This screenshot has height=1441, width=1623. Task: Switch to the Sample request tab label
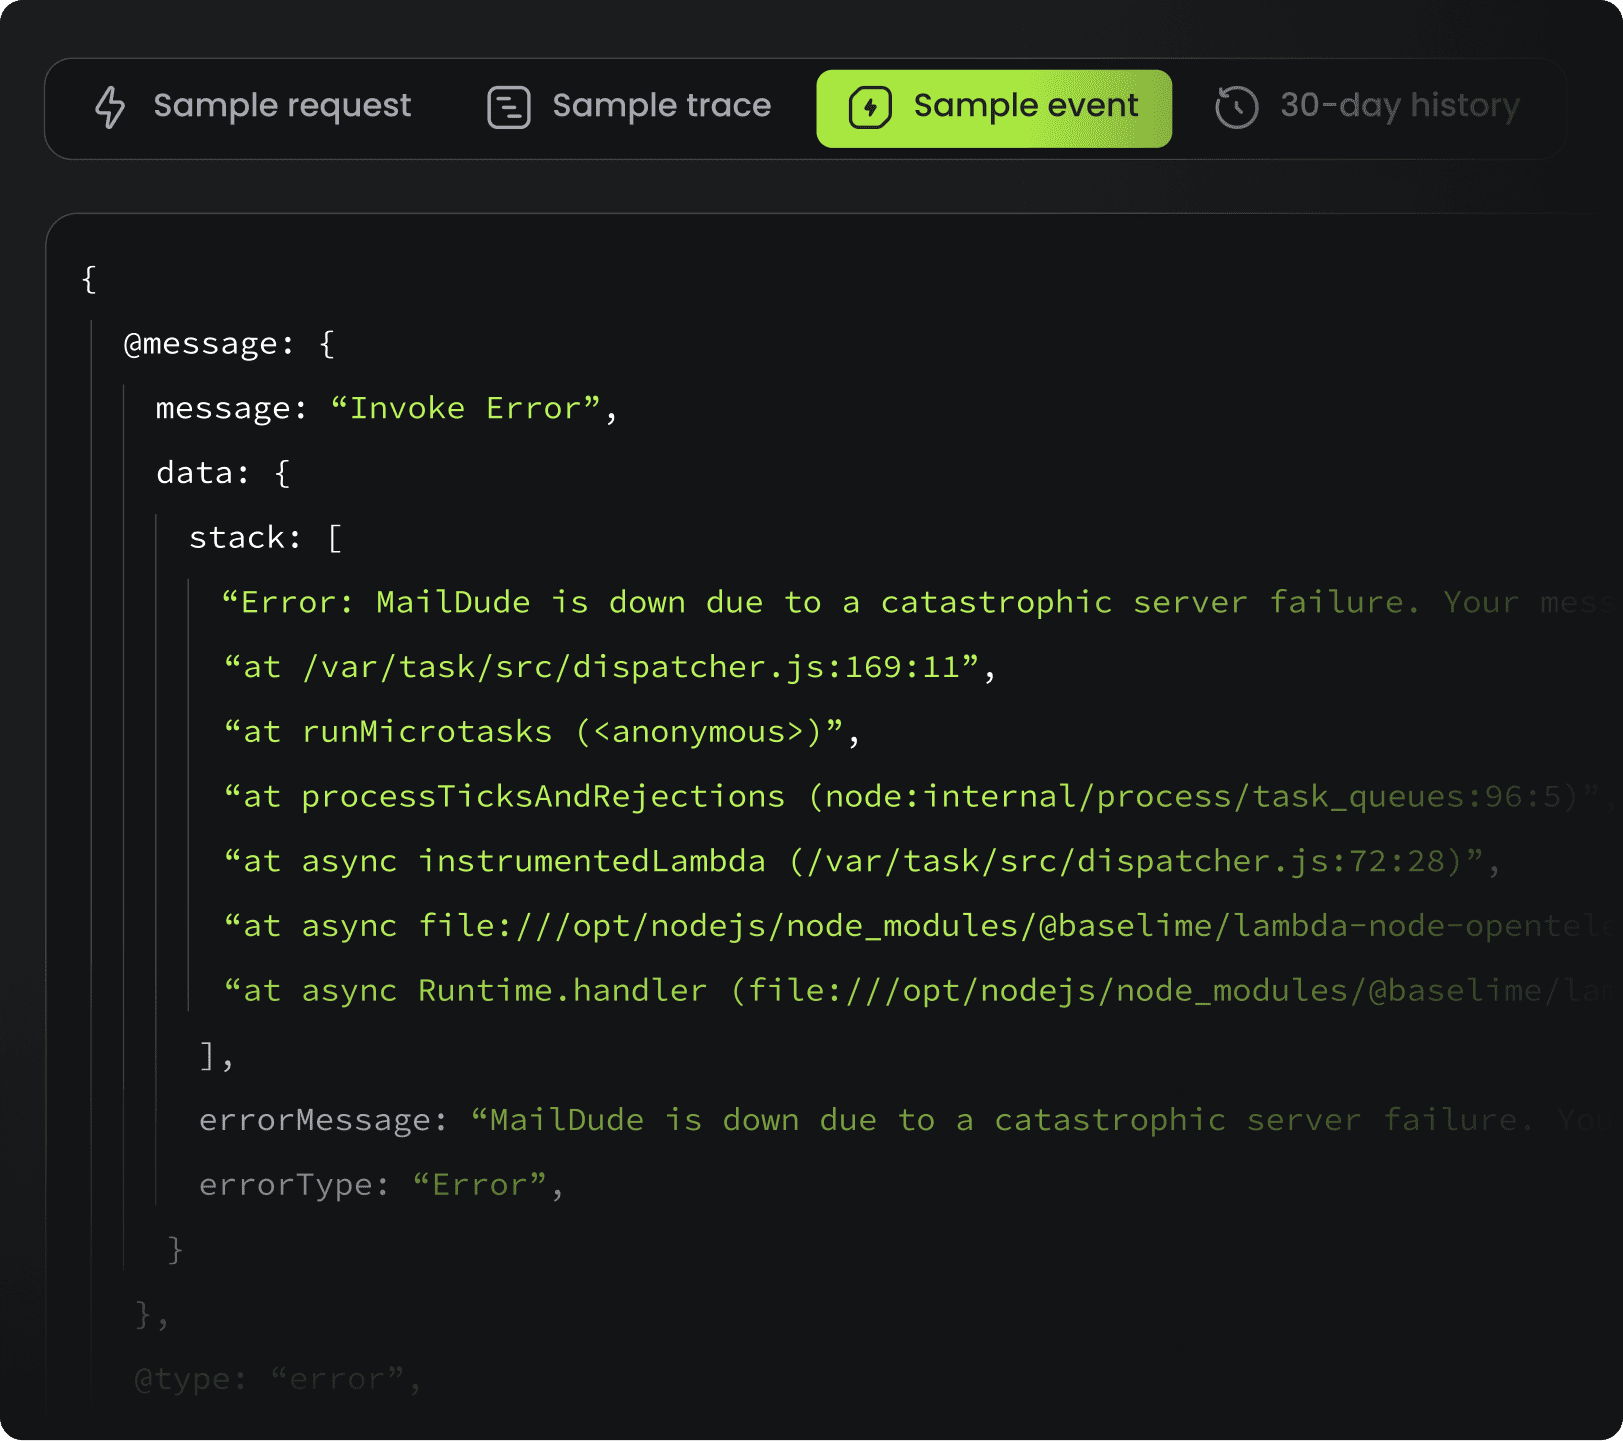pos(282,106)
